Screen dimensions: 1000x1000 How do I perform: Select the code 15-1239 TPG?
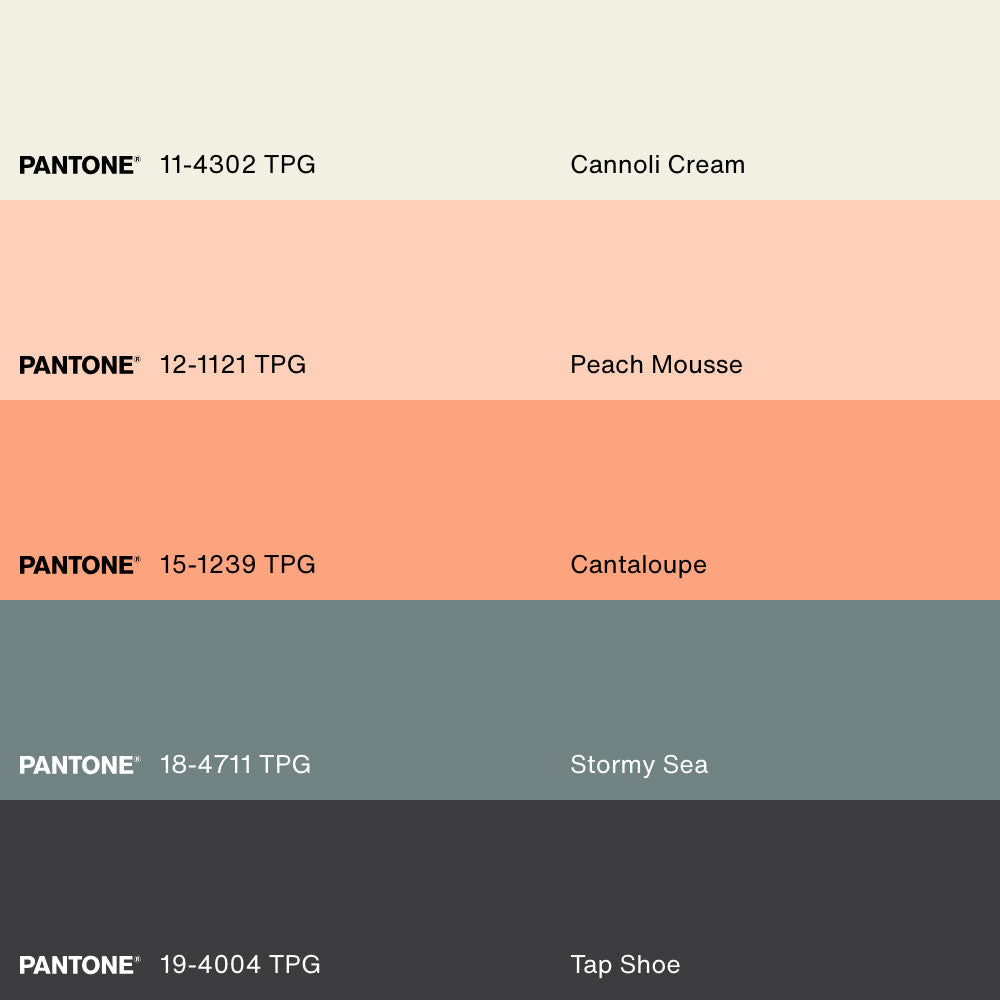point(237,565)
